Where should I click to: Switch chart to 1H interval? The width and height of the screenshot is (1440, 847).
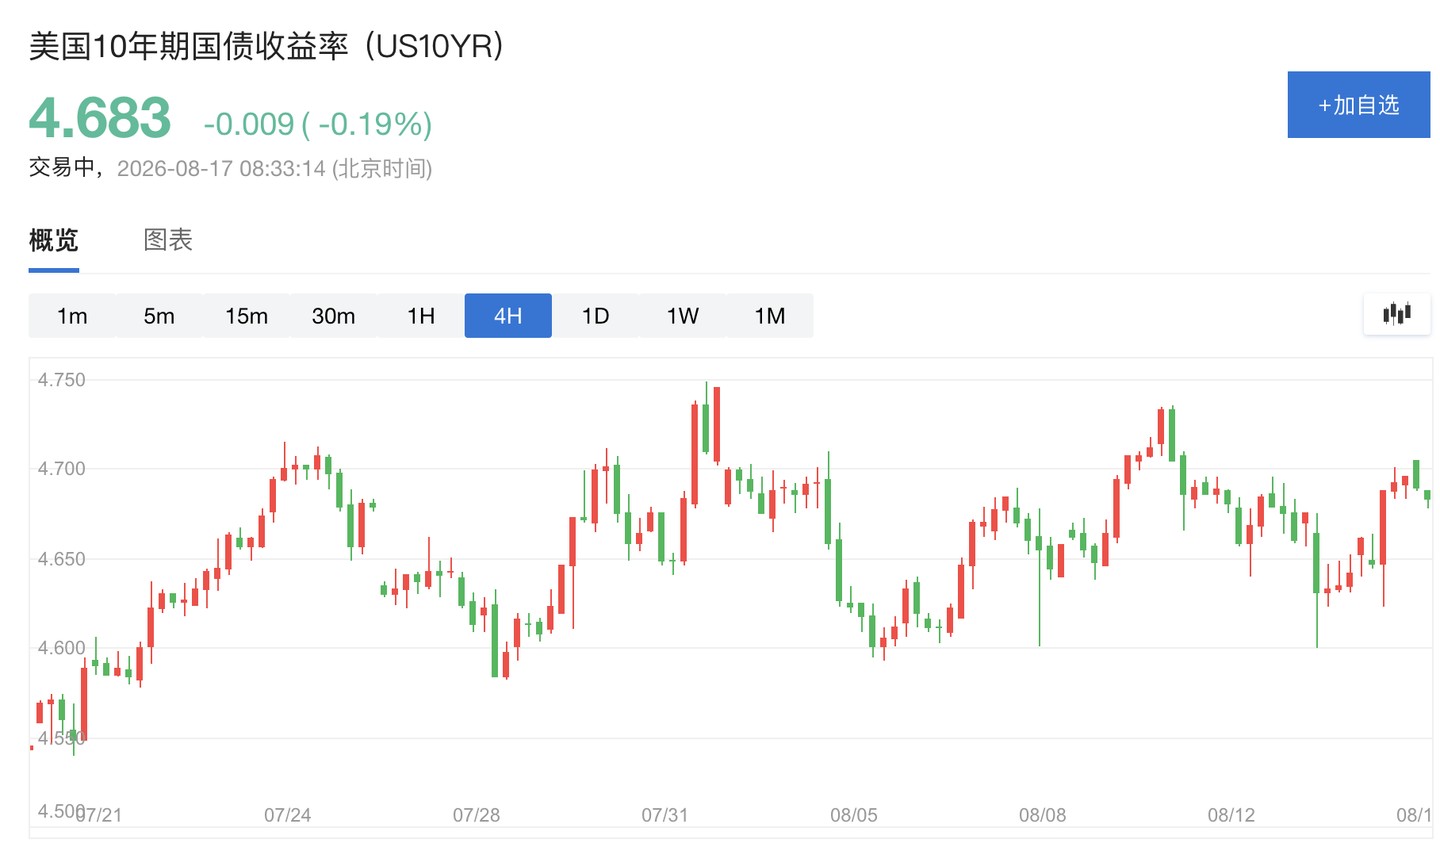(x=421, y=316)
